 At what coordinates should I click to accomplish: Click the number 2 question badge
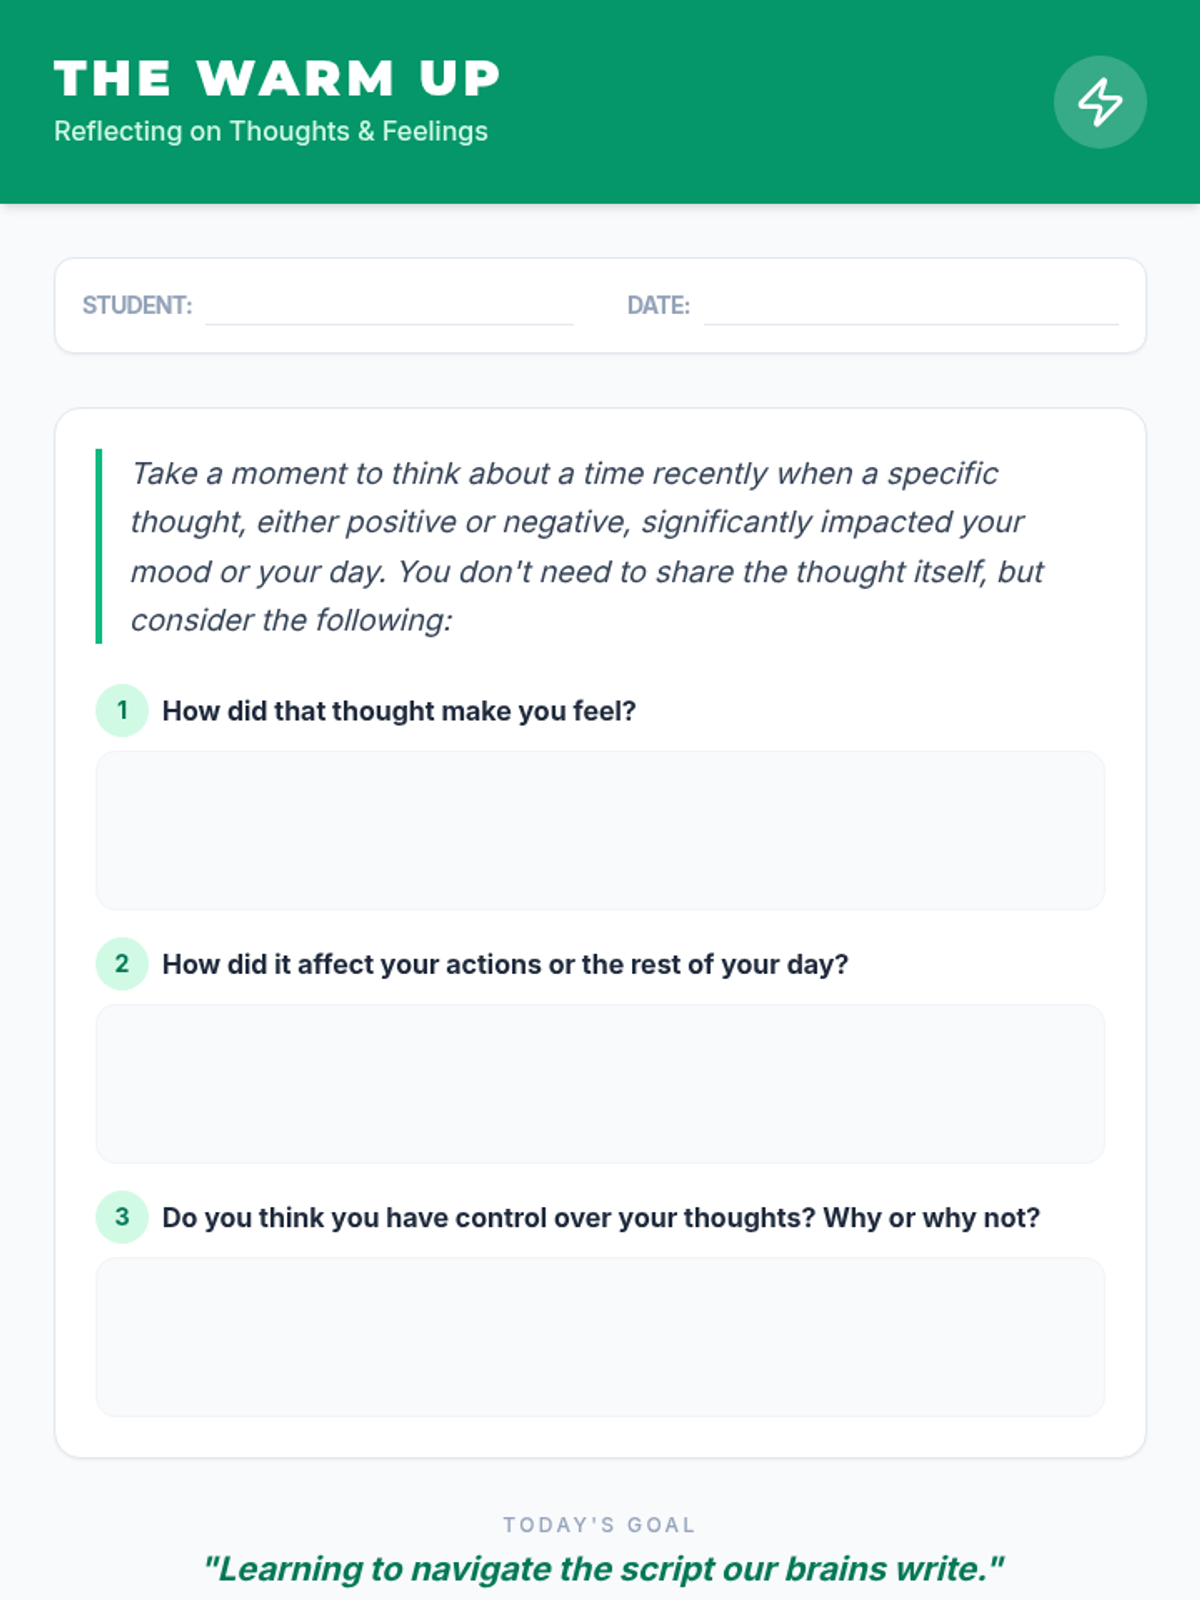(122, 964)
